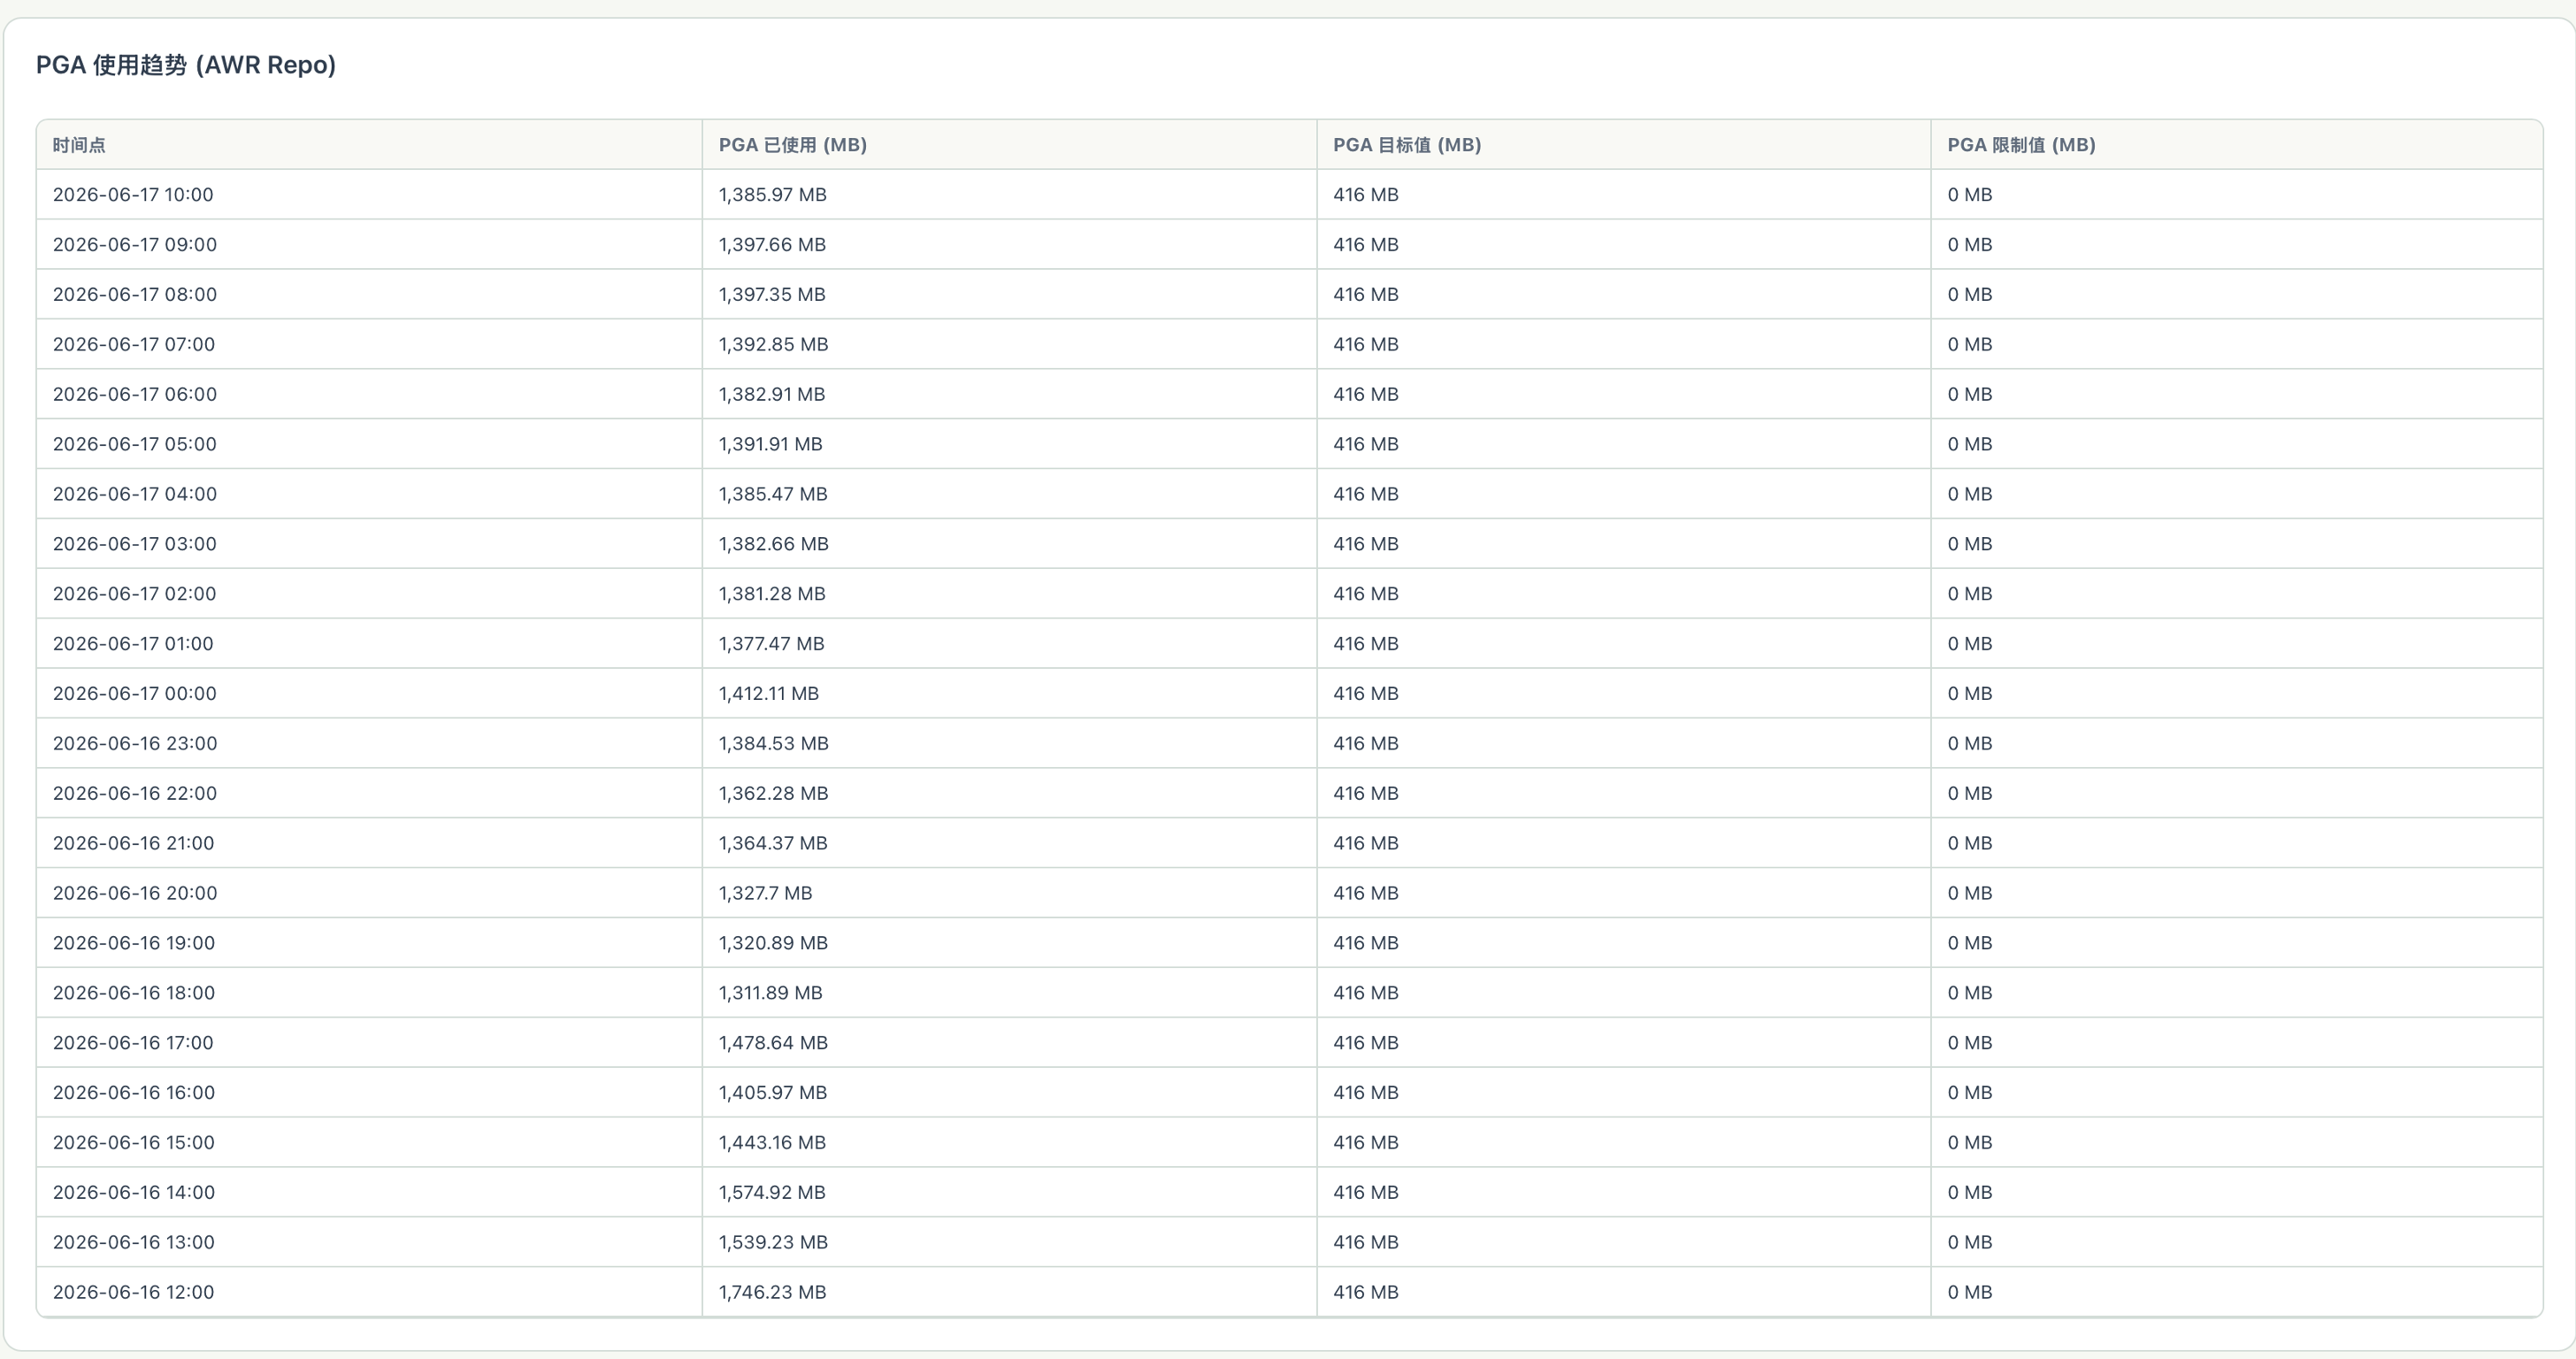The image size is (2576, 1359).
Task: Click the 1,385.97 MB used value
Action: (x=772, y=195)
